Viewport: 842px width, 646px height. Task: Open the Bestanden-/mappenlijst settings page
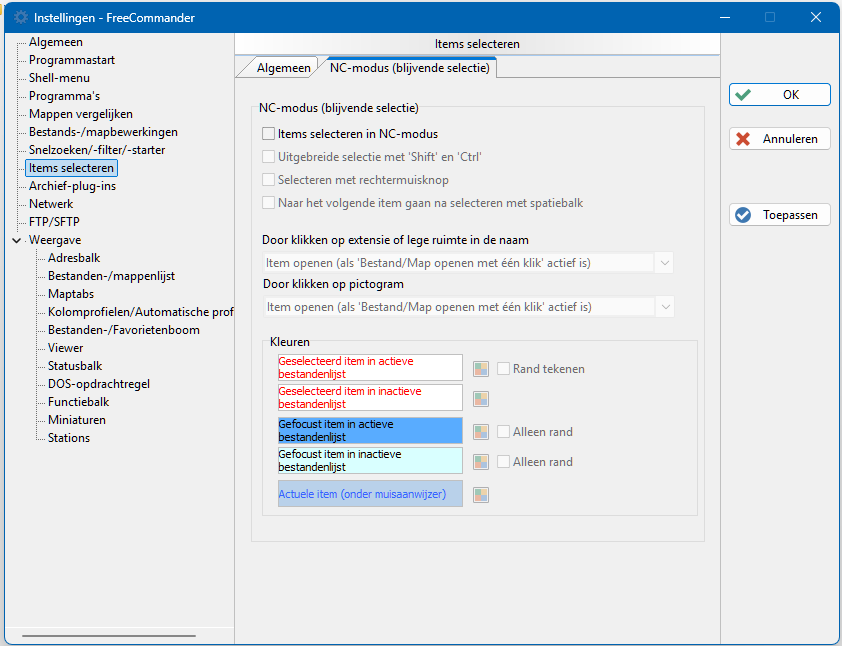(x=111, y=276)
